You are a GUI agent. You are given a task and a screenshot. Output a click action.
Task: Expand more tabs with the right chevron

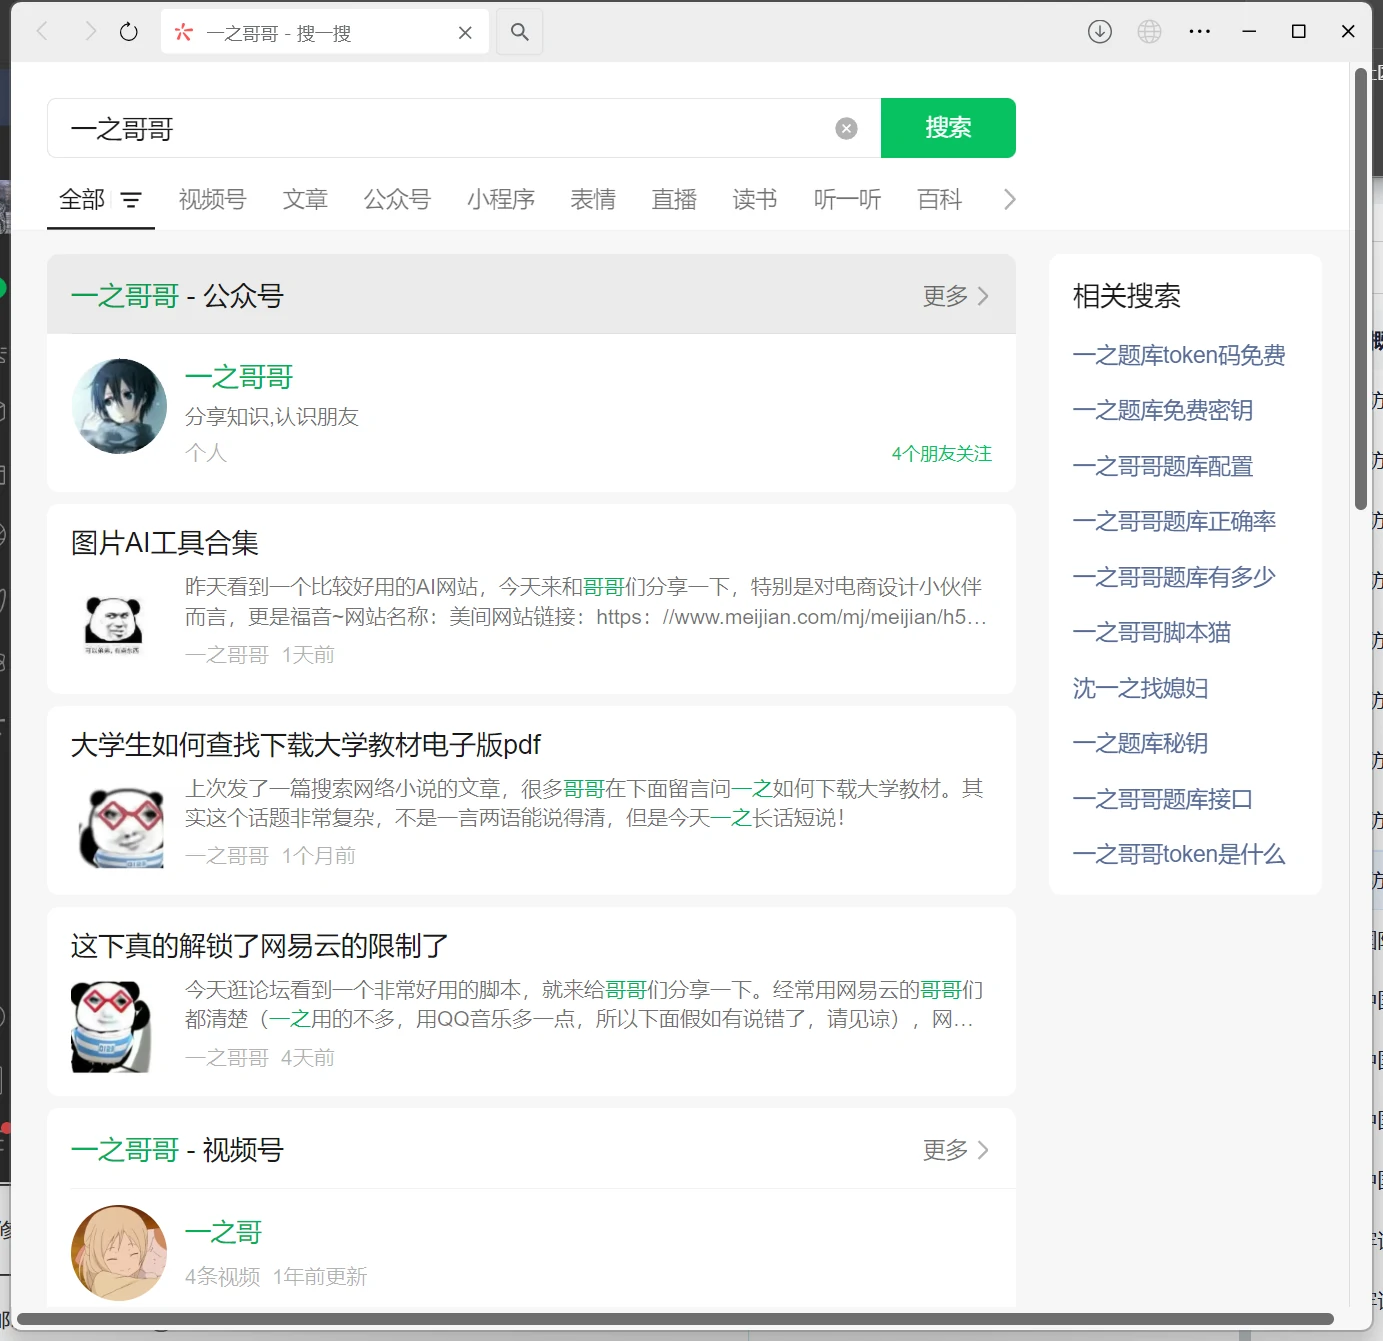point(1009,199)
